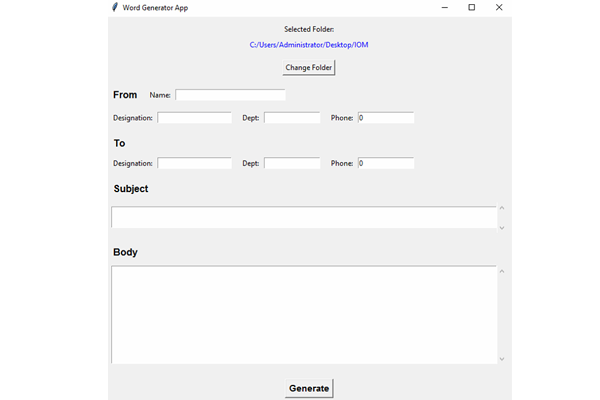Viewport: 600px width, 400px height.
Task: Click the Body scrollbar up arrow
Action: pyautogui.click(x=502, y=271)
